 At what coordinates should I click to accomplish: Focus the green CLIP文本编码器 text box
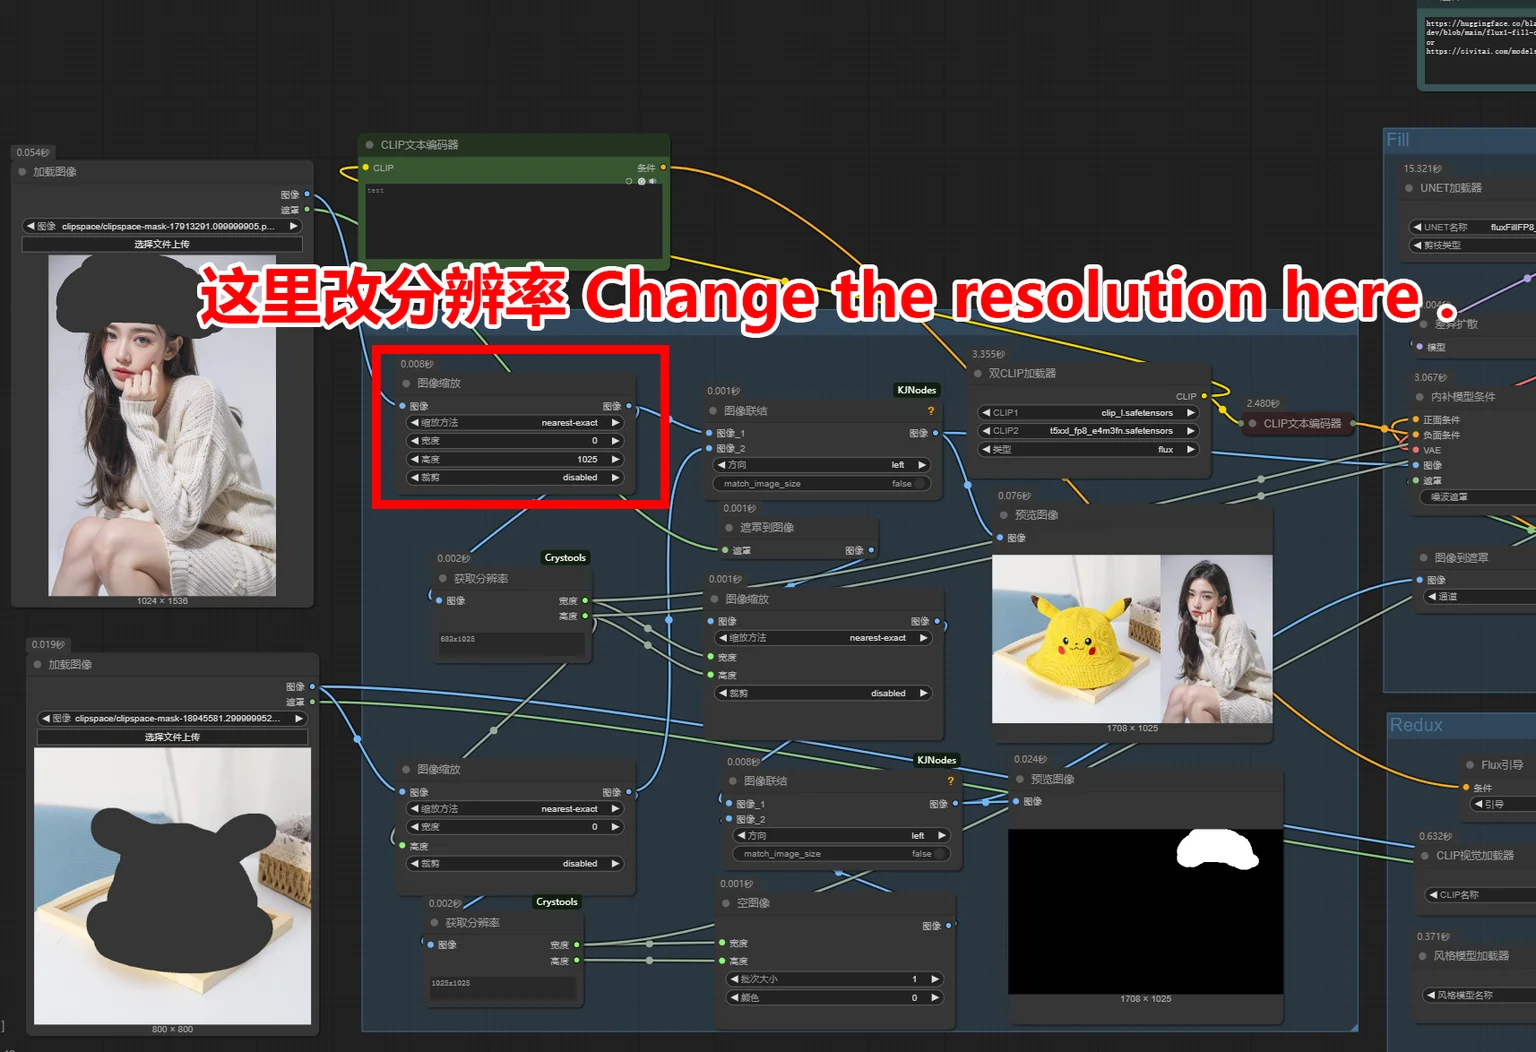point(514,221)
